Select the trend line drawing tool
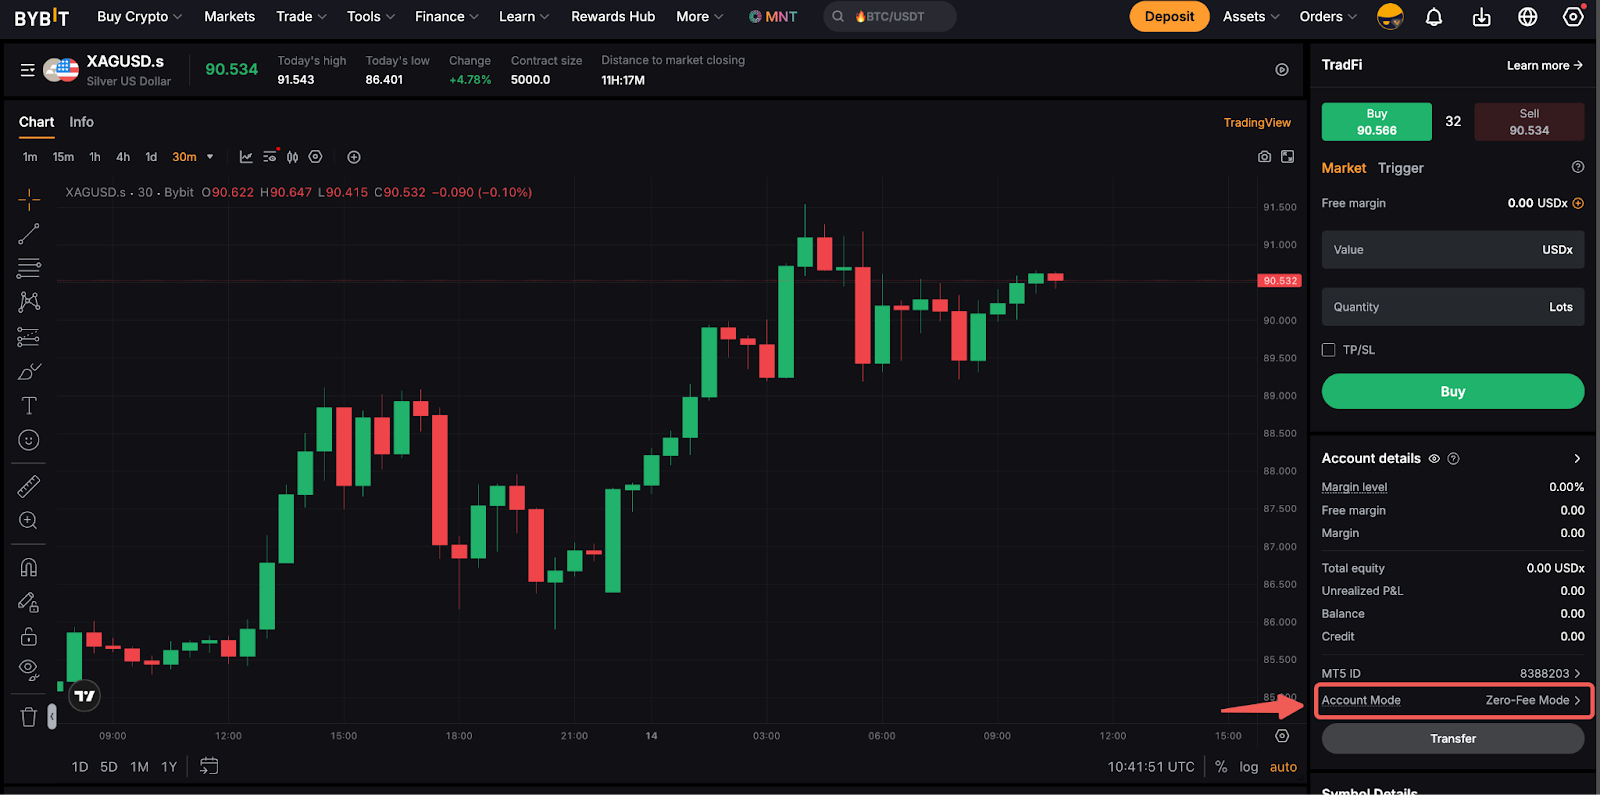Screen dimensions: 1600x795 tap(29, 234)
